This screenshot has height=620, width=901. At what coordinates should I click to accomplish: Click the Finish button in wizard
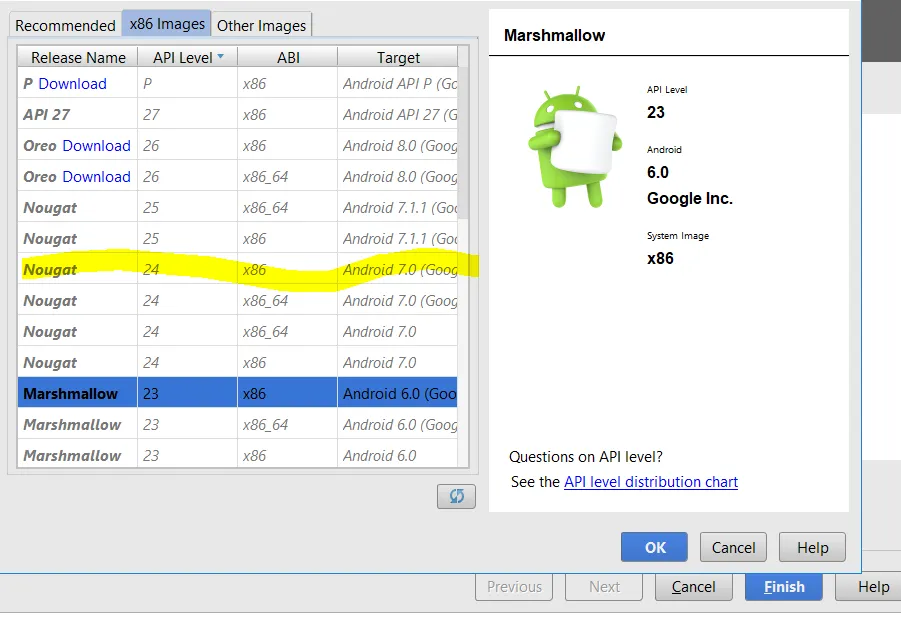(x=784, y=587)
